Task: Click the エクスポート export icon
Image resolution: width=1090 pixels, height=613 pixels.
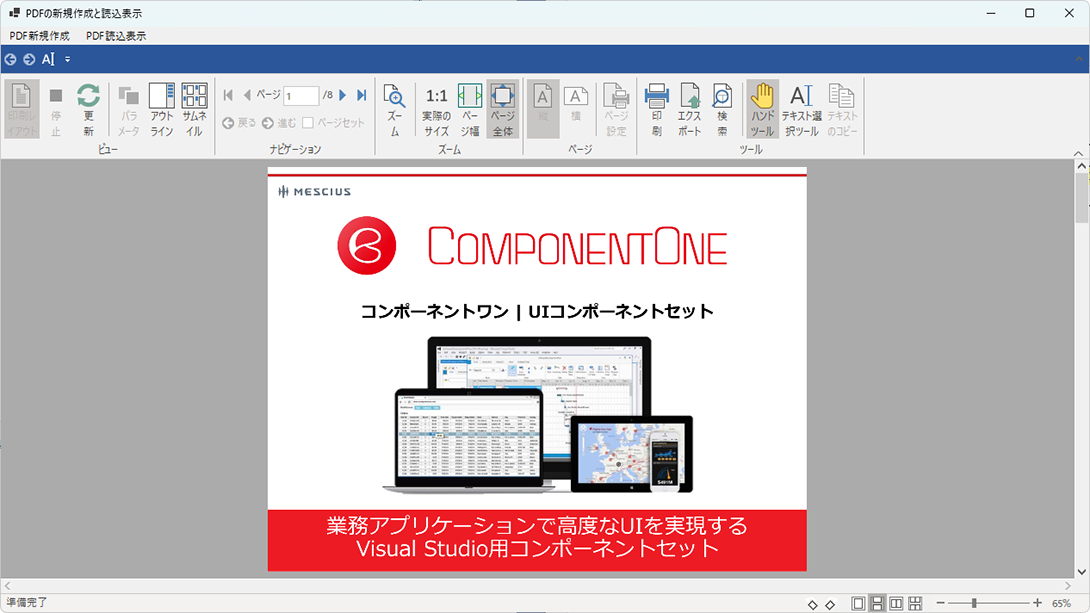Action: click(x=690, y=109)
